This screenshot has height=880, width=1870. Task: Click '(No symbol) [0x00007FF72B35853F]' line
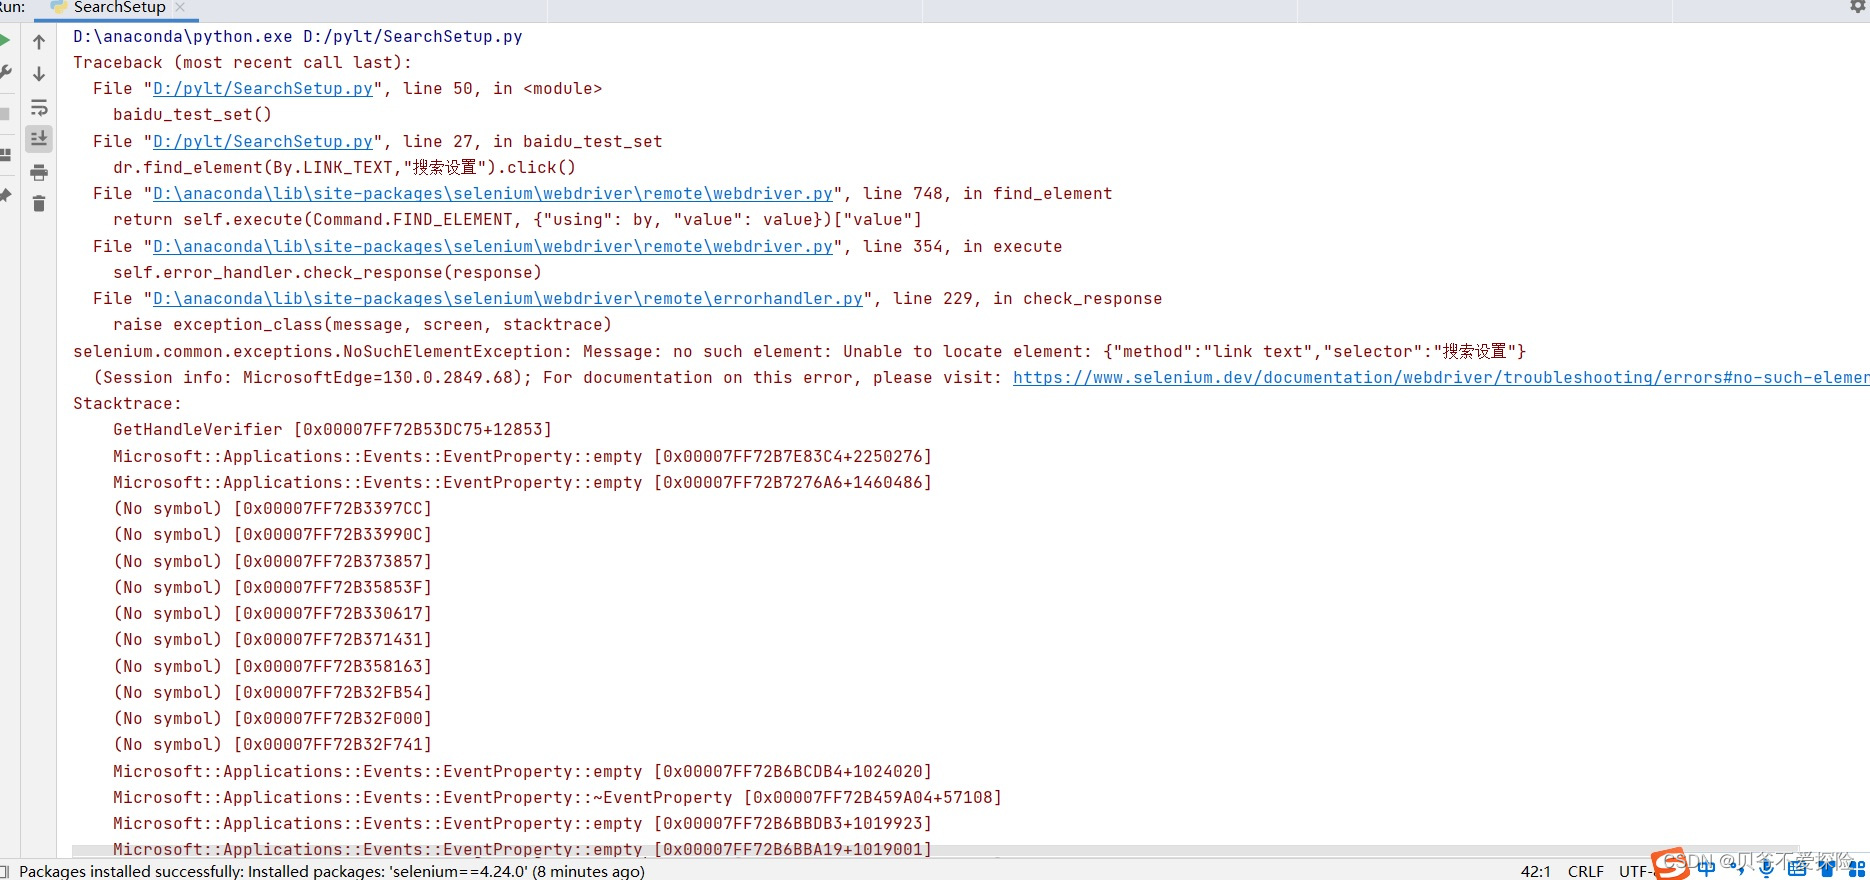272,588
